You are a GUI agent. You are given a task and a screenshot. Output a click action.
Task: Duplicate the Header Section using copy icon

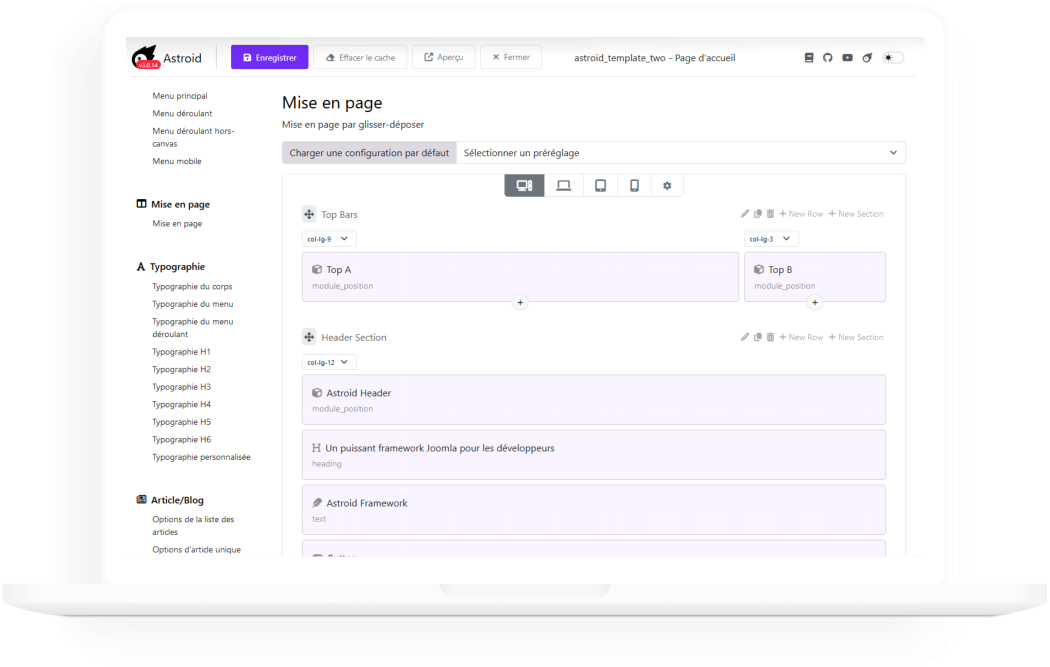pyautogui.click(x=758, y=337)
